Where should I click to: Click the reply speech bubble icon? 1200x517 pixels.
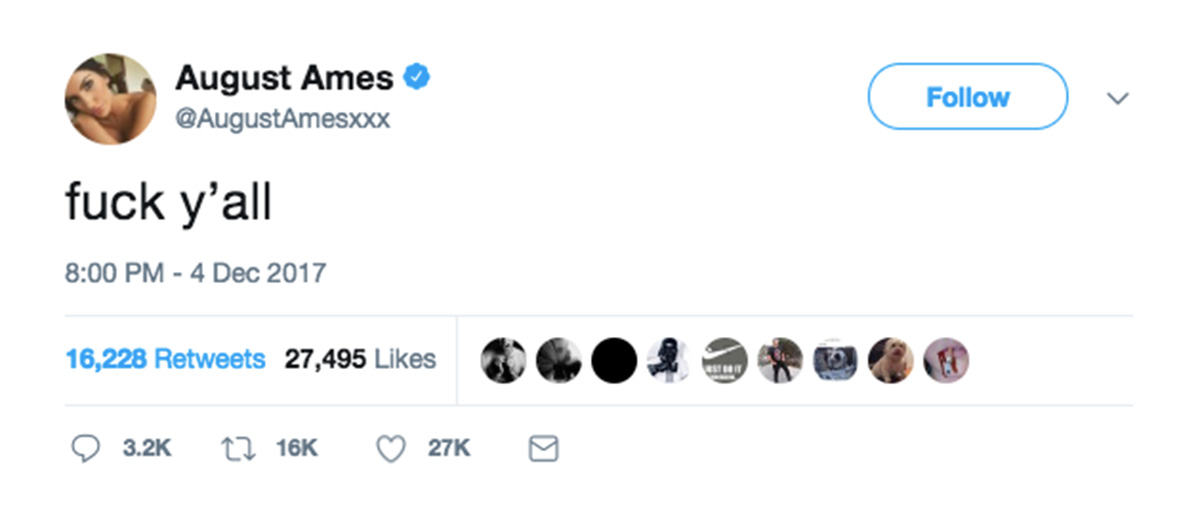(87, 449)
